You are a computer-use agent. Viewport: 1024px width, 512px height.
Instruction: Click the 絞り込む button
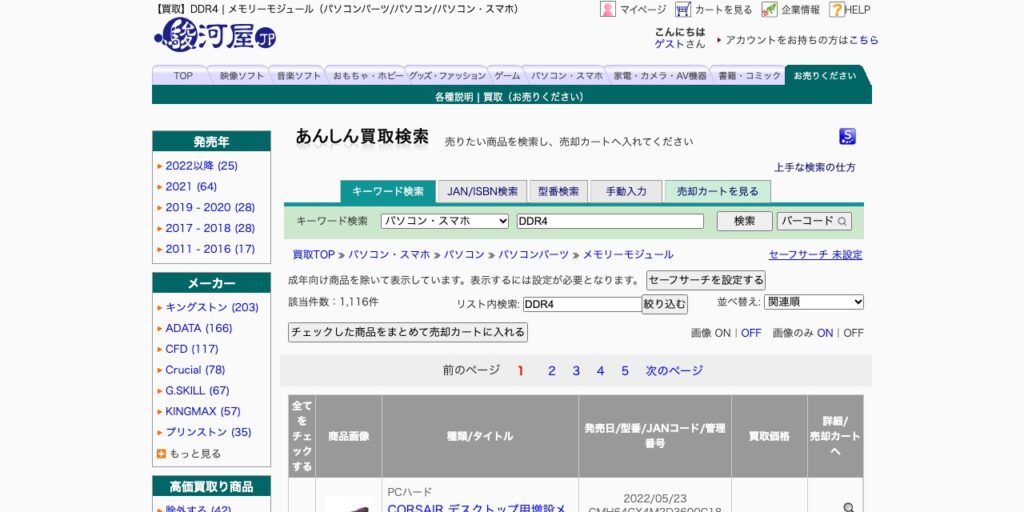click(665, 304)
